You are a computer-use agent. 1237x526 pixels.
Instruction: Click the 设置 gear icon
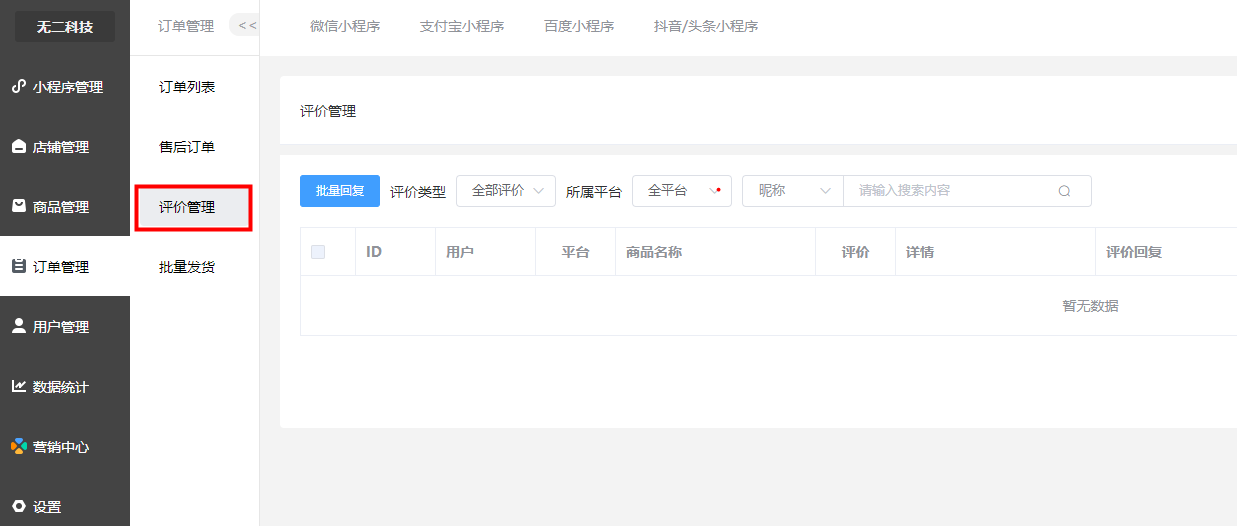18,506
